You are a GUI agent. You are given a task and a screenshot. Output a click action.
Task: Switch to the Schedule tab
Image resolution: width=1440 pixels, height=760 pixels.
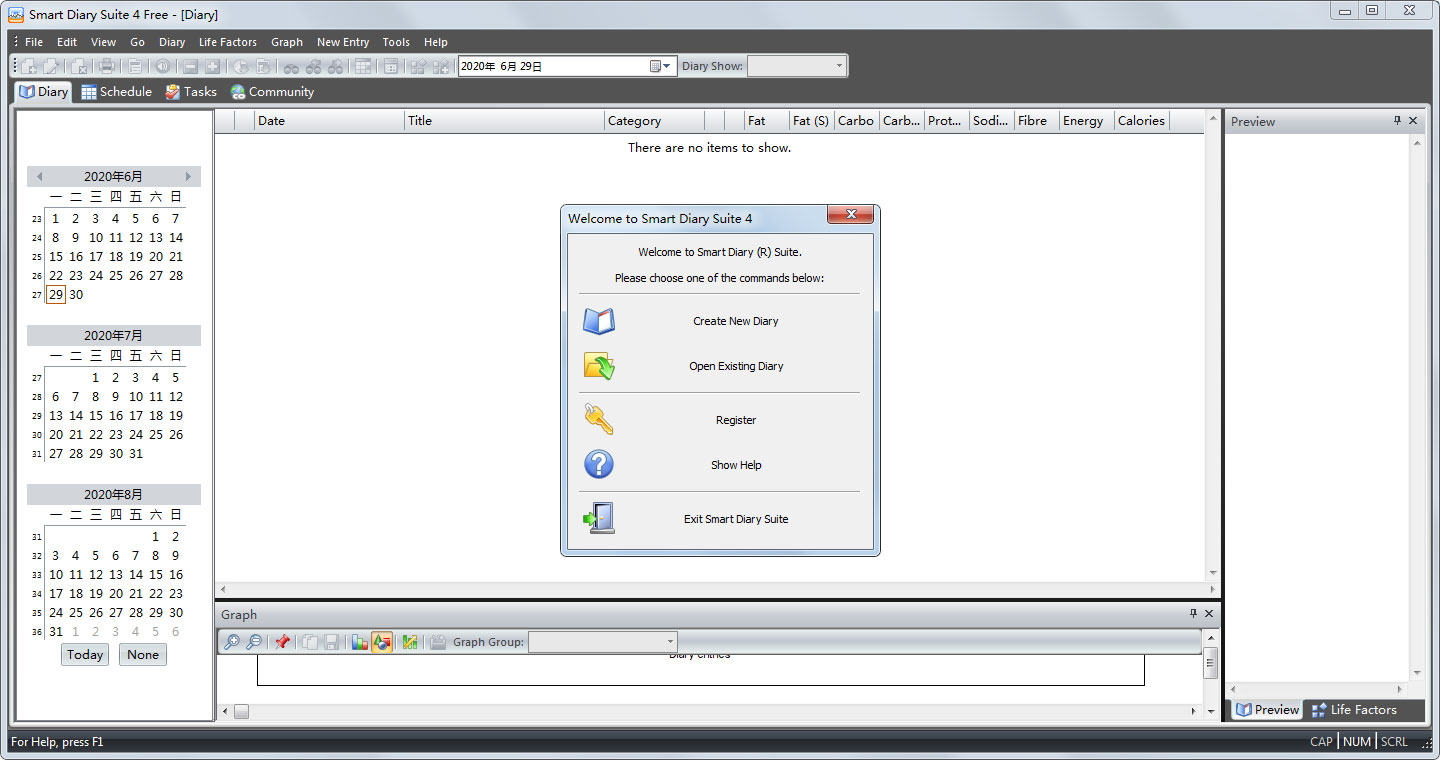[116, 92]
